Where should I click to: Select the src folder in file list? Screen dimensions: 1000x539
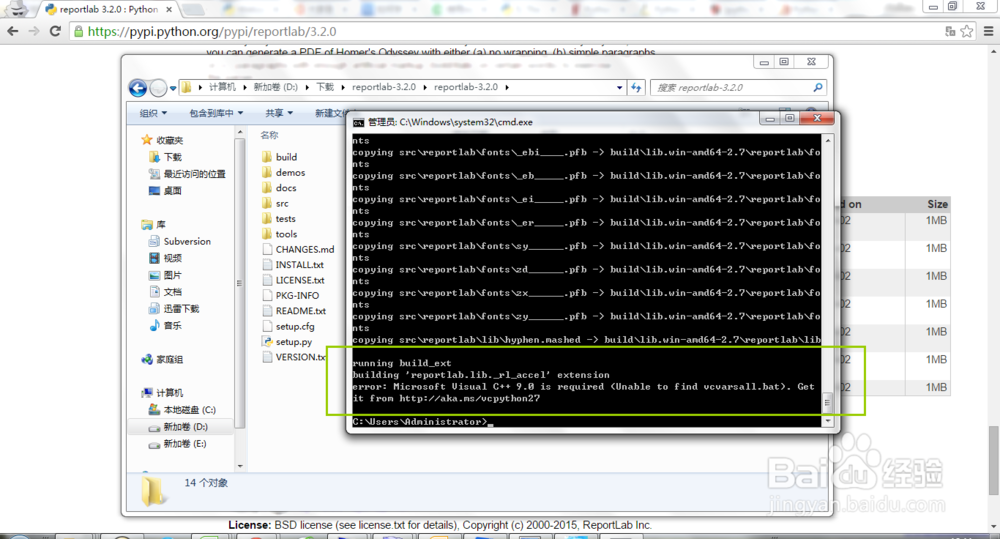tap(282, 203)
